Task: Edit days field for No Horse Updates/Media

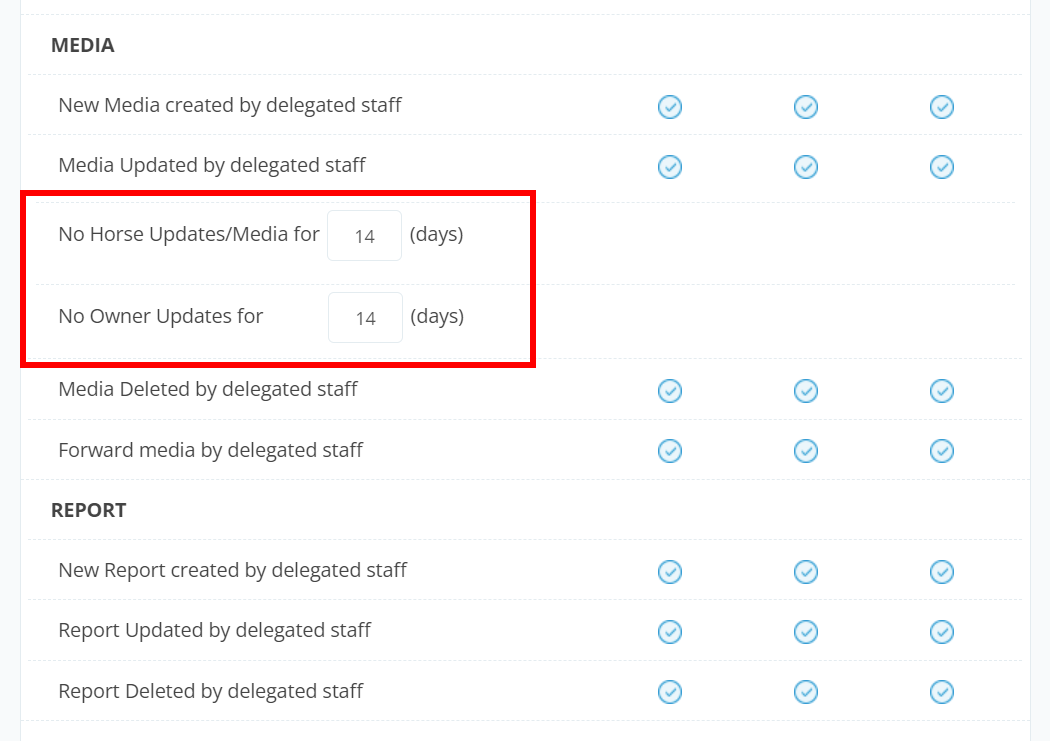Action: pos(364,236)
